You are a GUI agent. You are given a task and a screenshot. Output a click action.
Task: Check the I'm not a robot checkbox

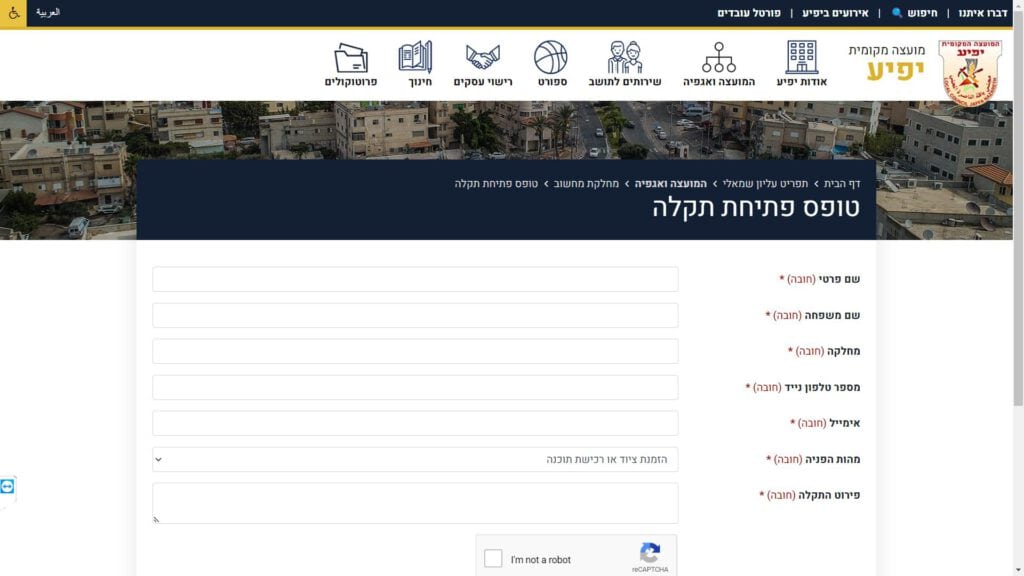pos(493,559)
